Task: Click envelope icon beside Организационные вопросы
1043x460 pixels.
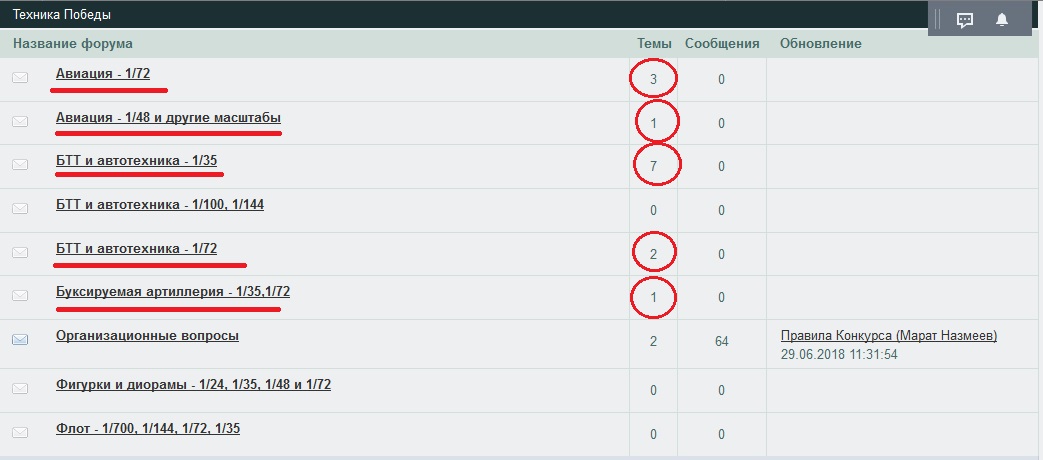Action: pos(20,340)
